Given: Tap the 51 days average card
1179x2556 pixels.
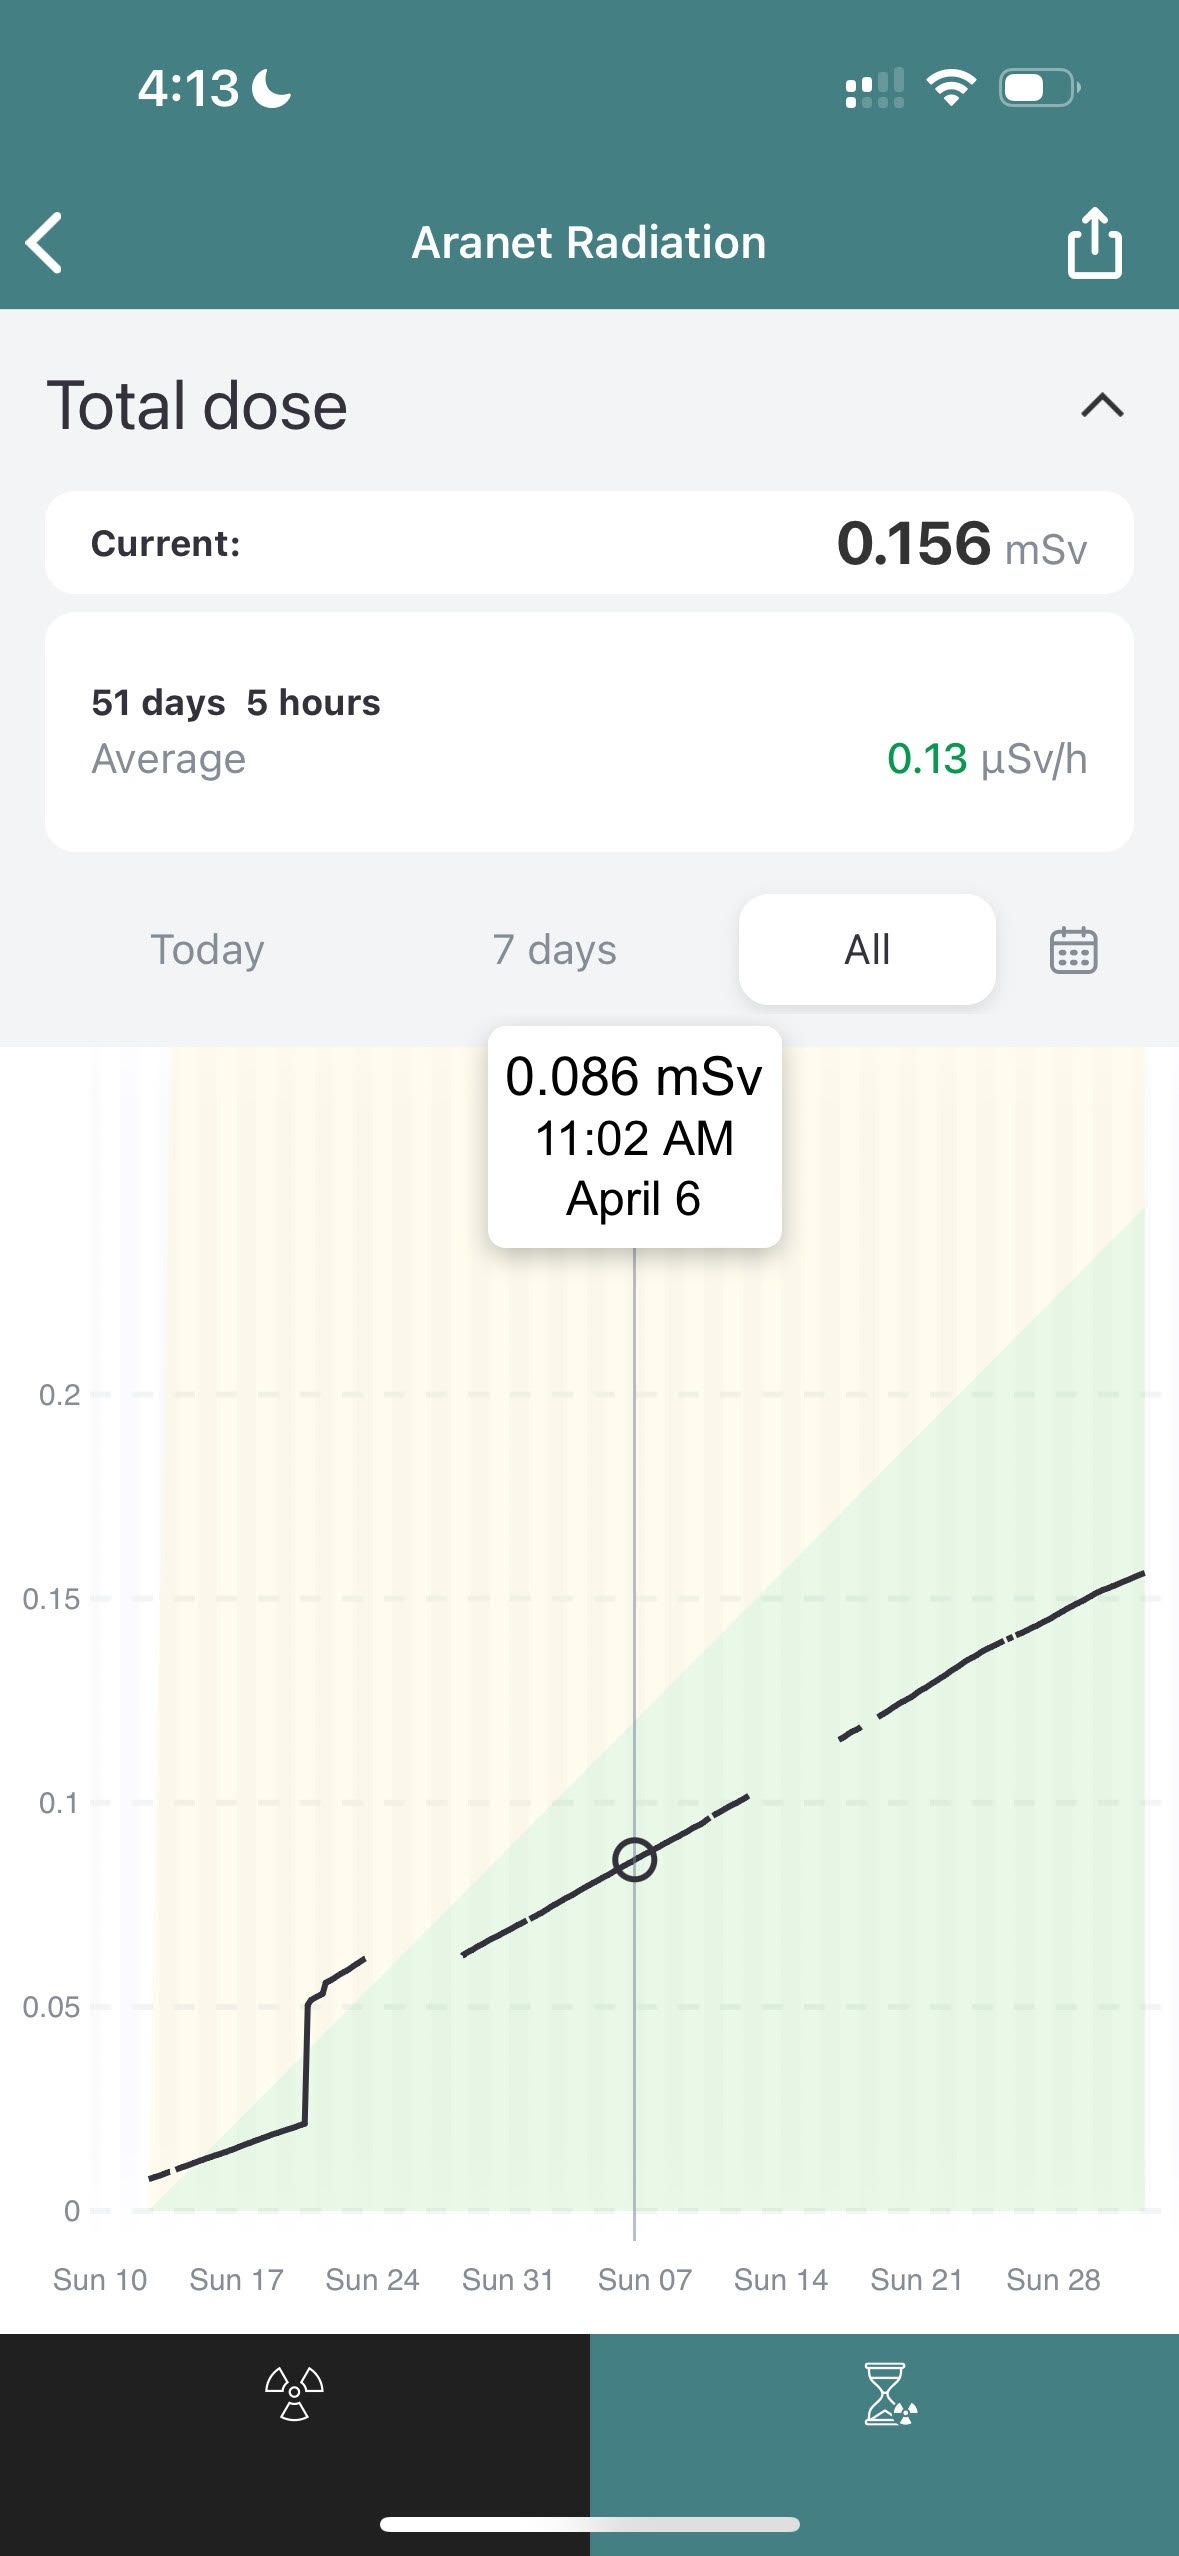Looking at the screenshot, I should (589, 732).
